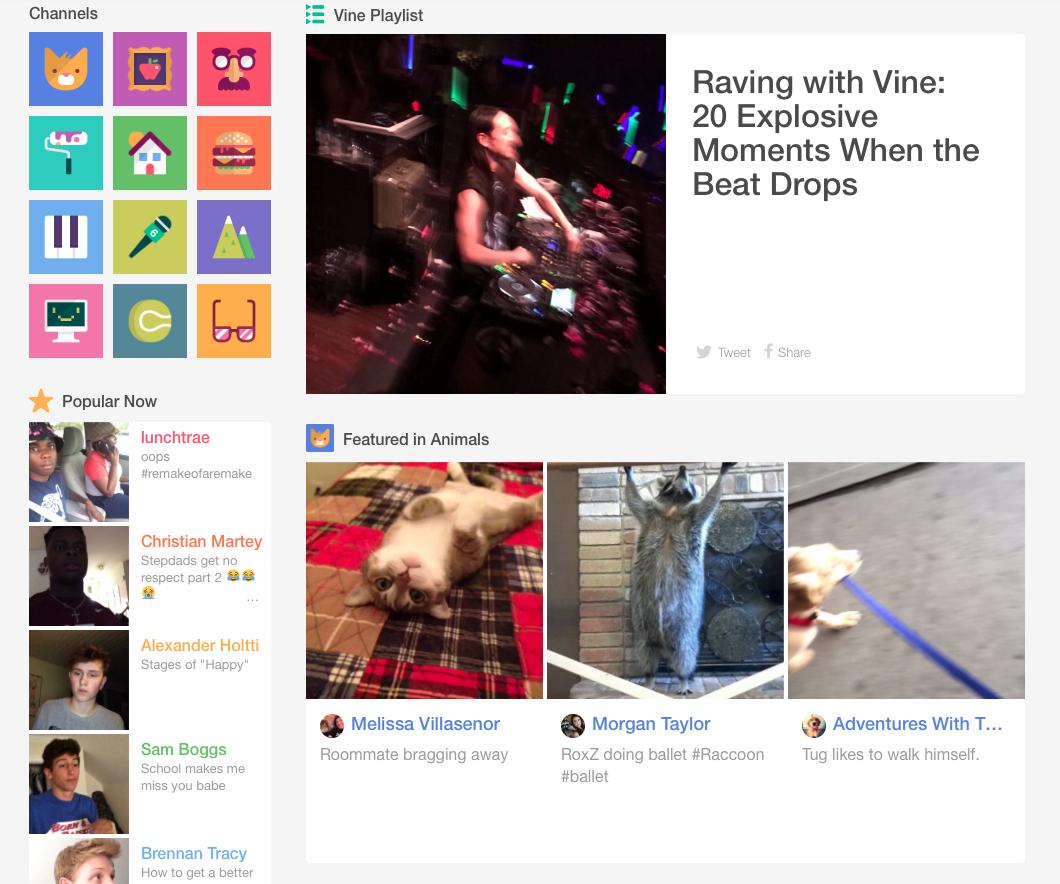Open the tennis ball Sports channel

[150, 321]
